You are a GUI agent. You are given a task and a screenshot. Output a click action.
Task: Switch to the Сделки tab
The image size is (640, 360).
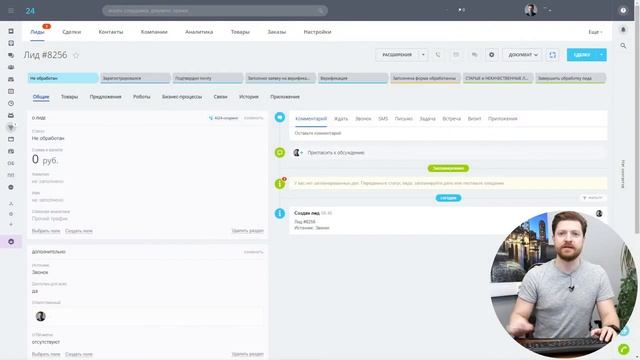coord(72,32)
